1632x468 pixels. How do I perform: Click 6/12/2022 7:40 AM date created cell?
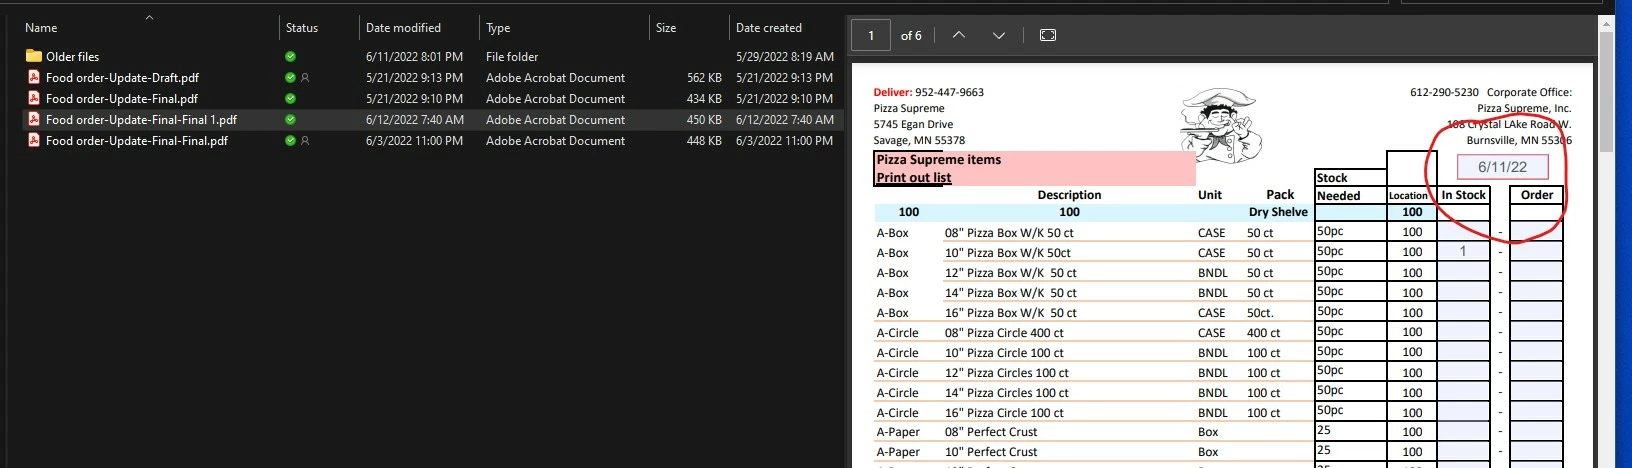tap(785, 120)
